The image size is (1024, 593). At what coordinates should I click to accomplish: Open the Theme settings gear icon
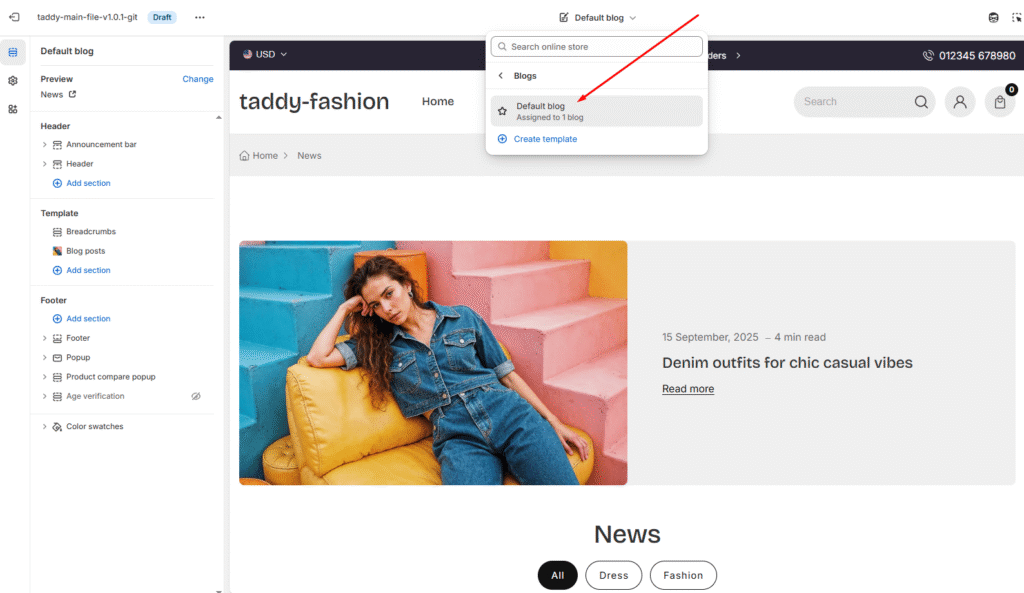click(x=13, y=80)
